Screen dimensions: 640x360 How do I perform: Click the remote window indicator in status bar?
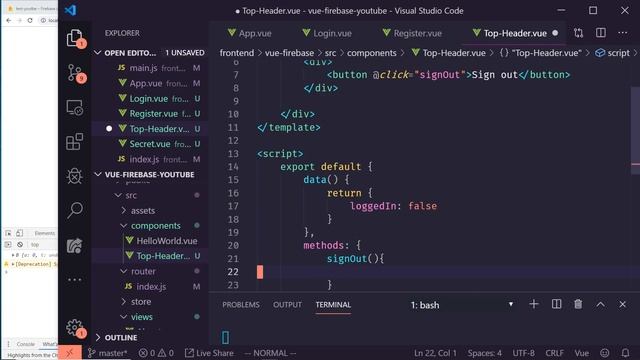pyautogui.click(x=70, y=353)
